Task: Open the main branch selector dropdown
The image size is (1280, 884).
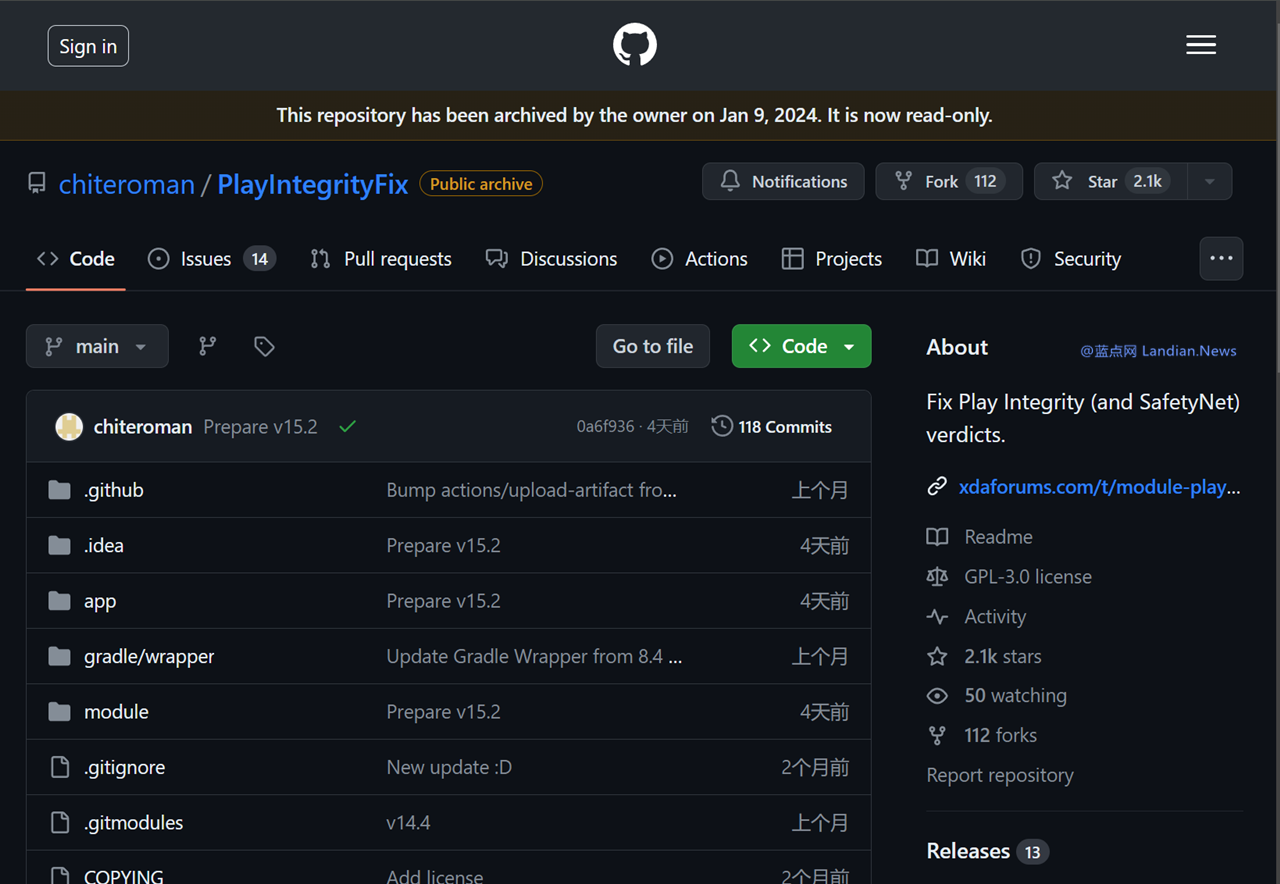Action: pyautogui.click(x=97, y=346)
